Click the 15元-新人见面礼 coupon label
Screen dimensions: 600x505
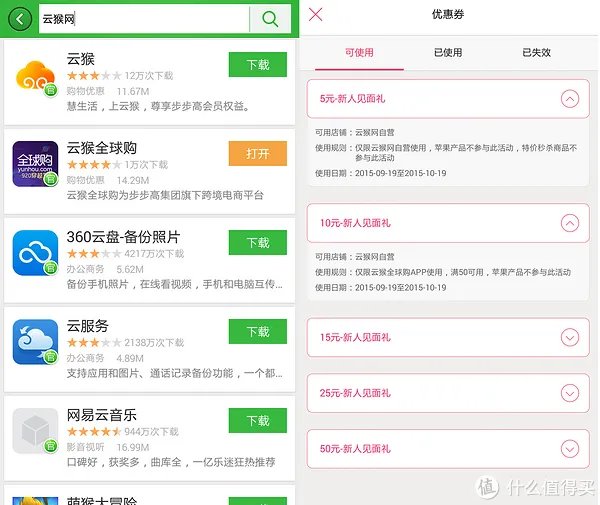pyautogui.click(x=355, y=337)
